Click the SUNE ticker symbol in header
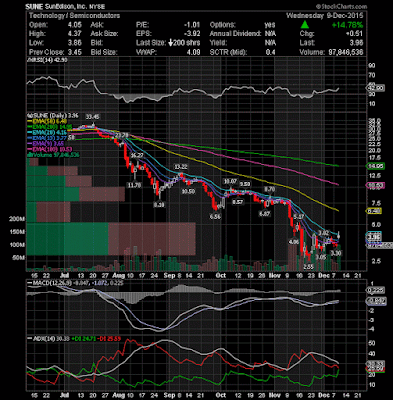 click(34, 7)
